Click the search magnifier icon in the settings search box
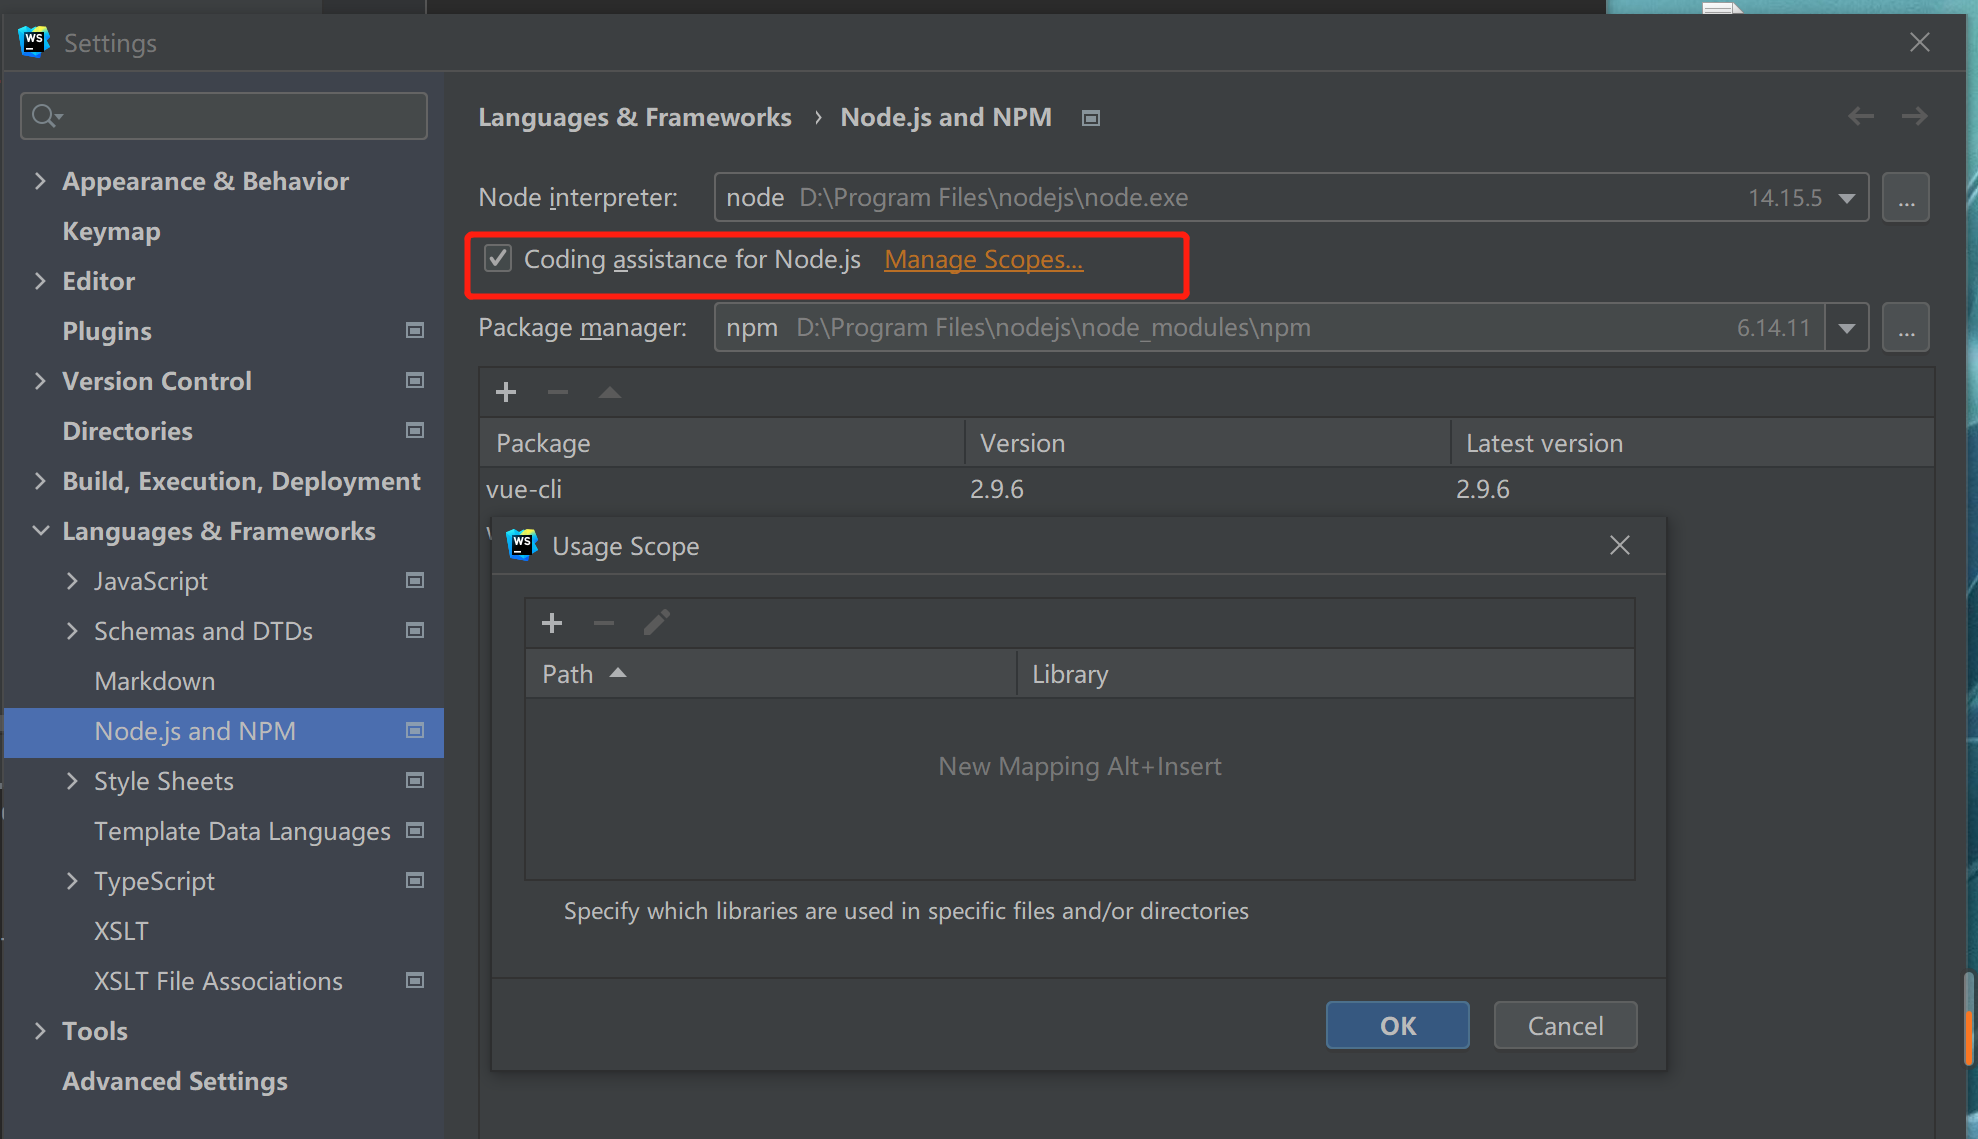1978x1139 pixels. 44,116
